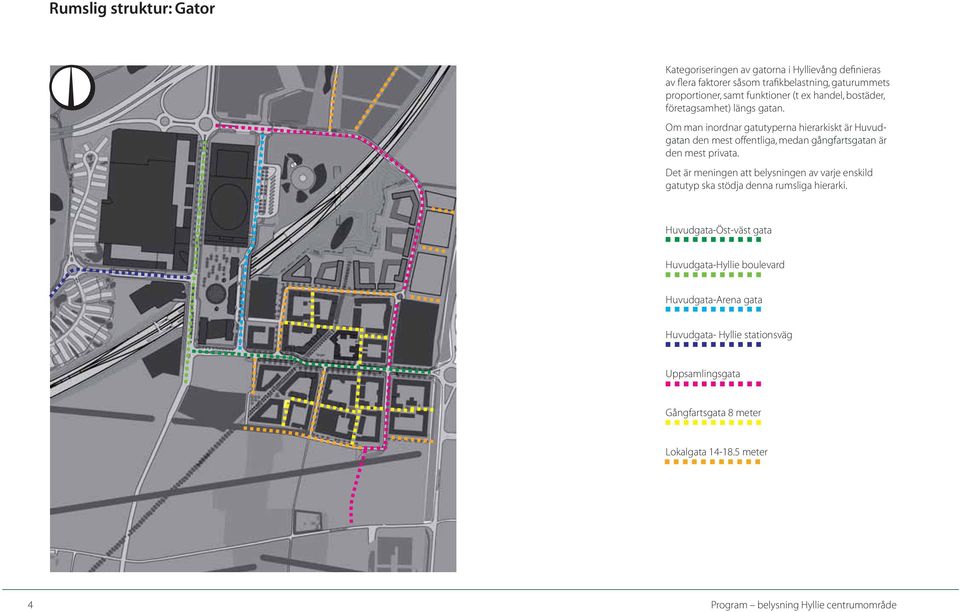Click the paragraph starting 'Om man inordnar gatutyperna'
Screen dimensions: 960x612
[776, 141]
